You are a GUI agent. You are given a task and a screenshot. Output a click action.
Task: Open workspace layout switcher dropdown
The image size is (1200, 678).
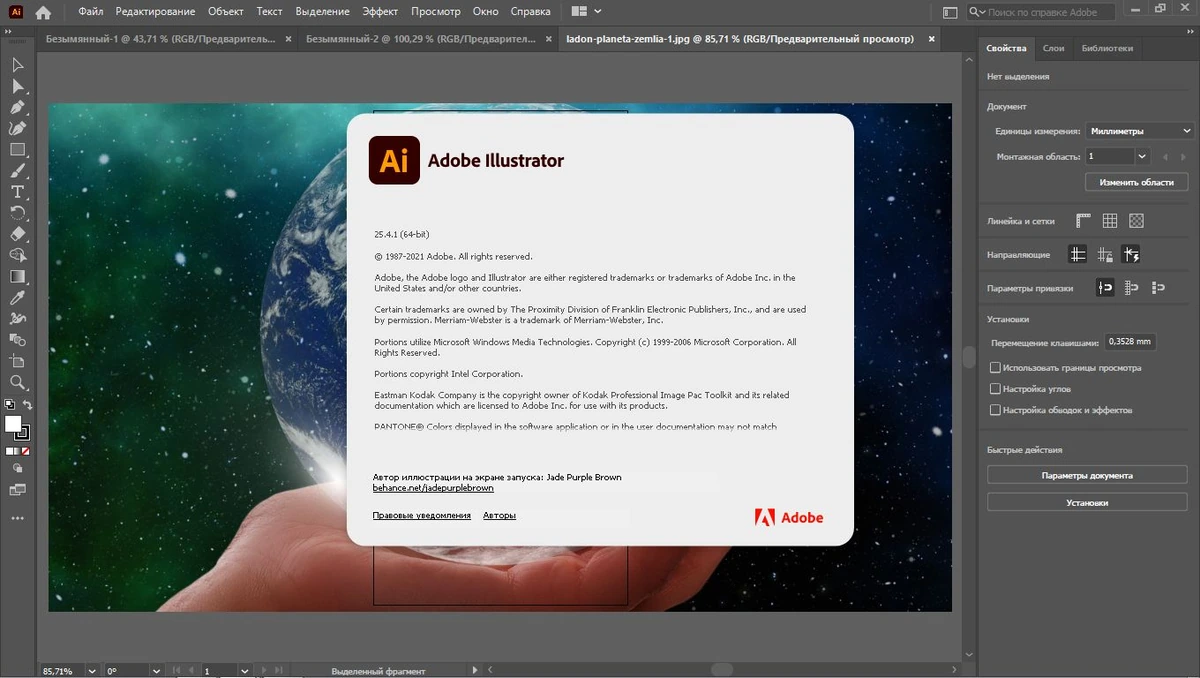[587, 12]
